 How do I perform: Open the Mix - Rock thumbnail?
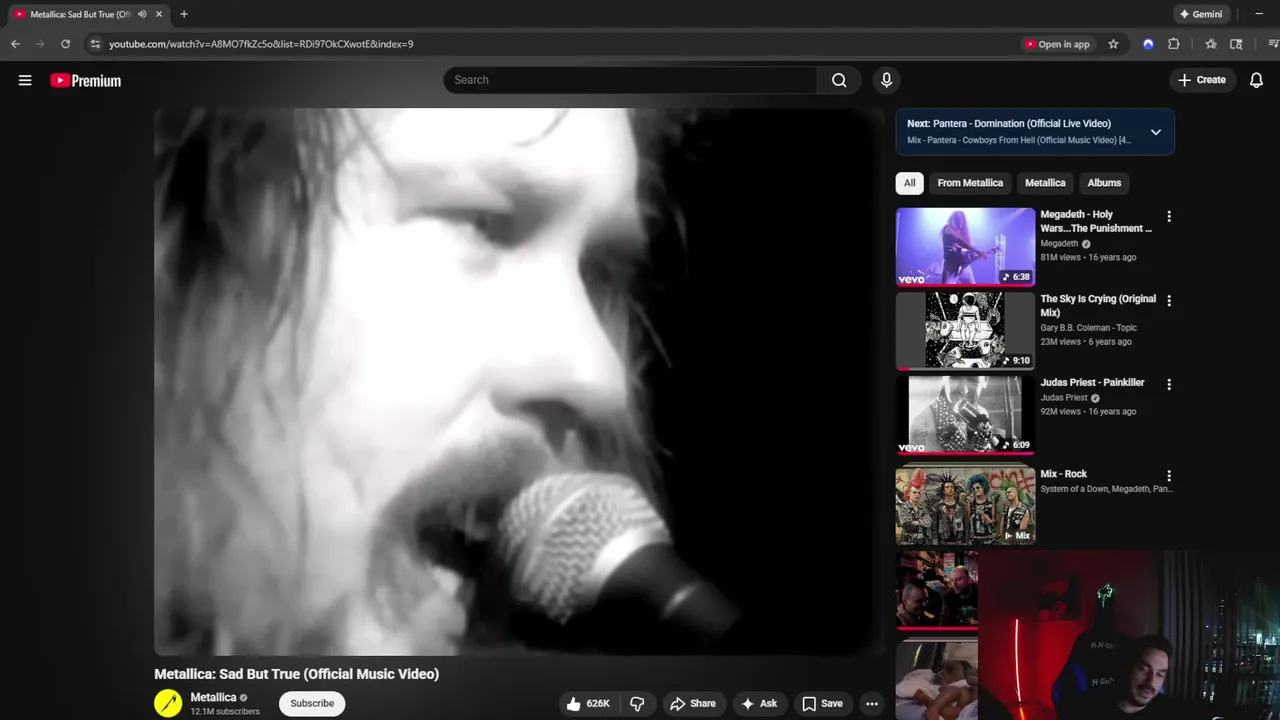(965, 504)
